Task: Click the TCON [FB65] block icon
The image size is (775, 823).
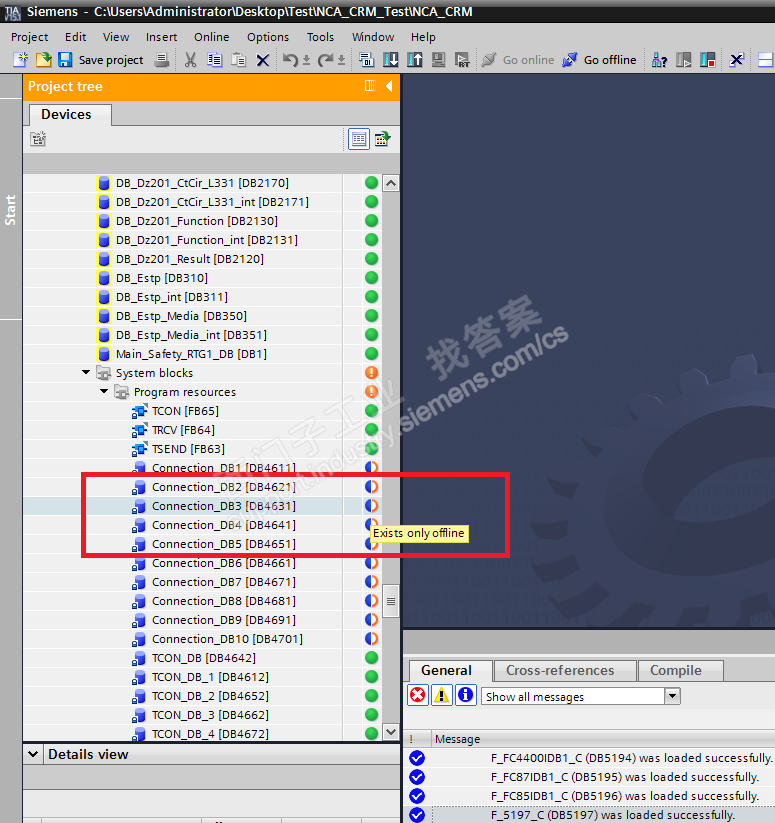Action: click(x=139, y=411)
